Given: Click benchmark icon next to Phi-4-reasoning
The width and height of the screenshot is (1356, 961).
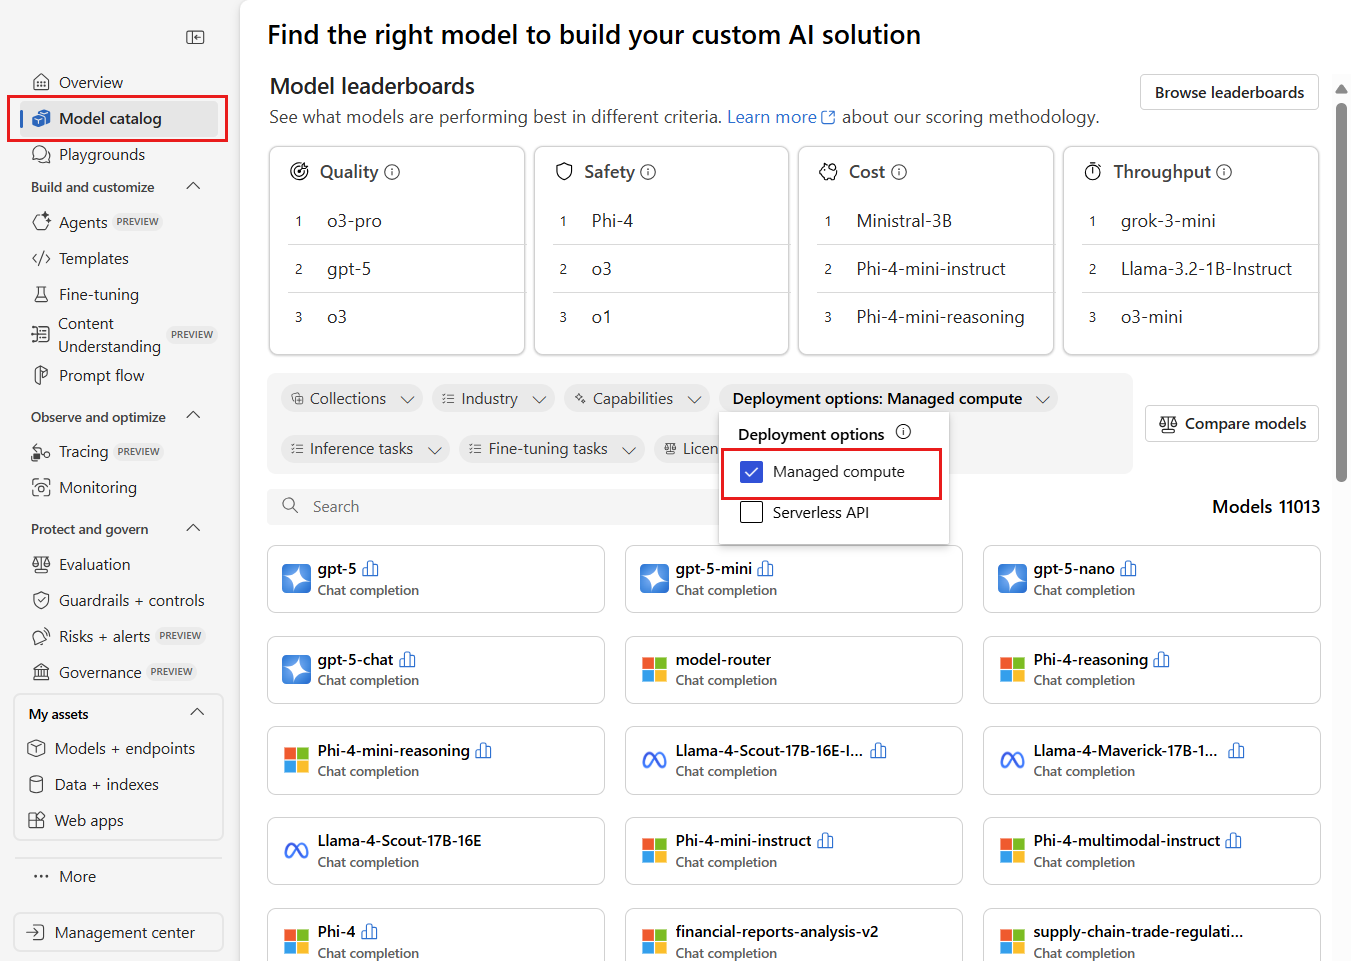Looking at the screenshot, I should click(x=1162, y=660).
